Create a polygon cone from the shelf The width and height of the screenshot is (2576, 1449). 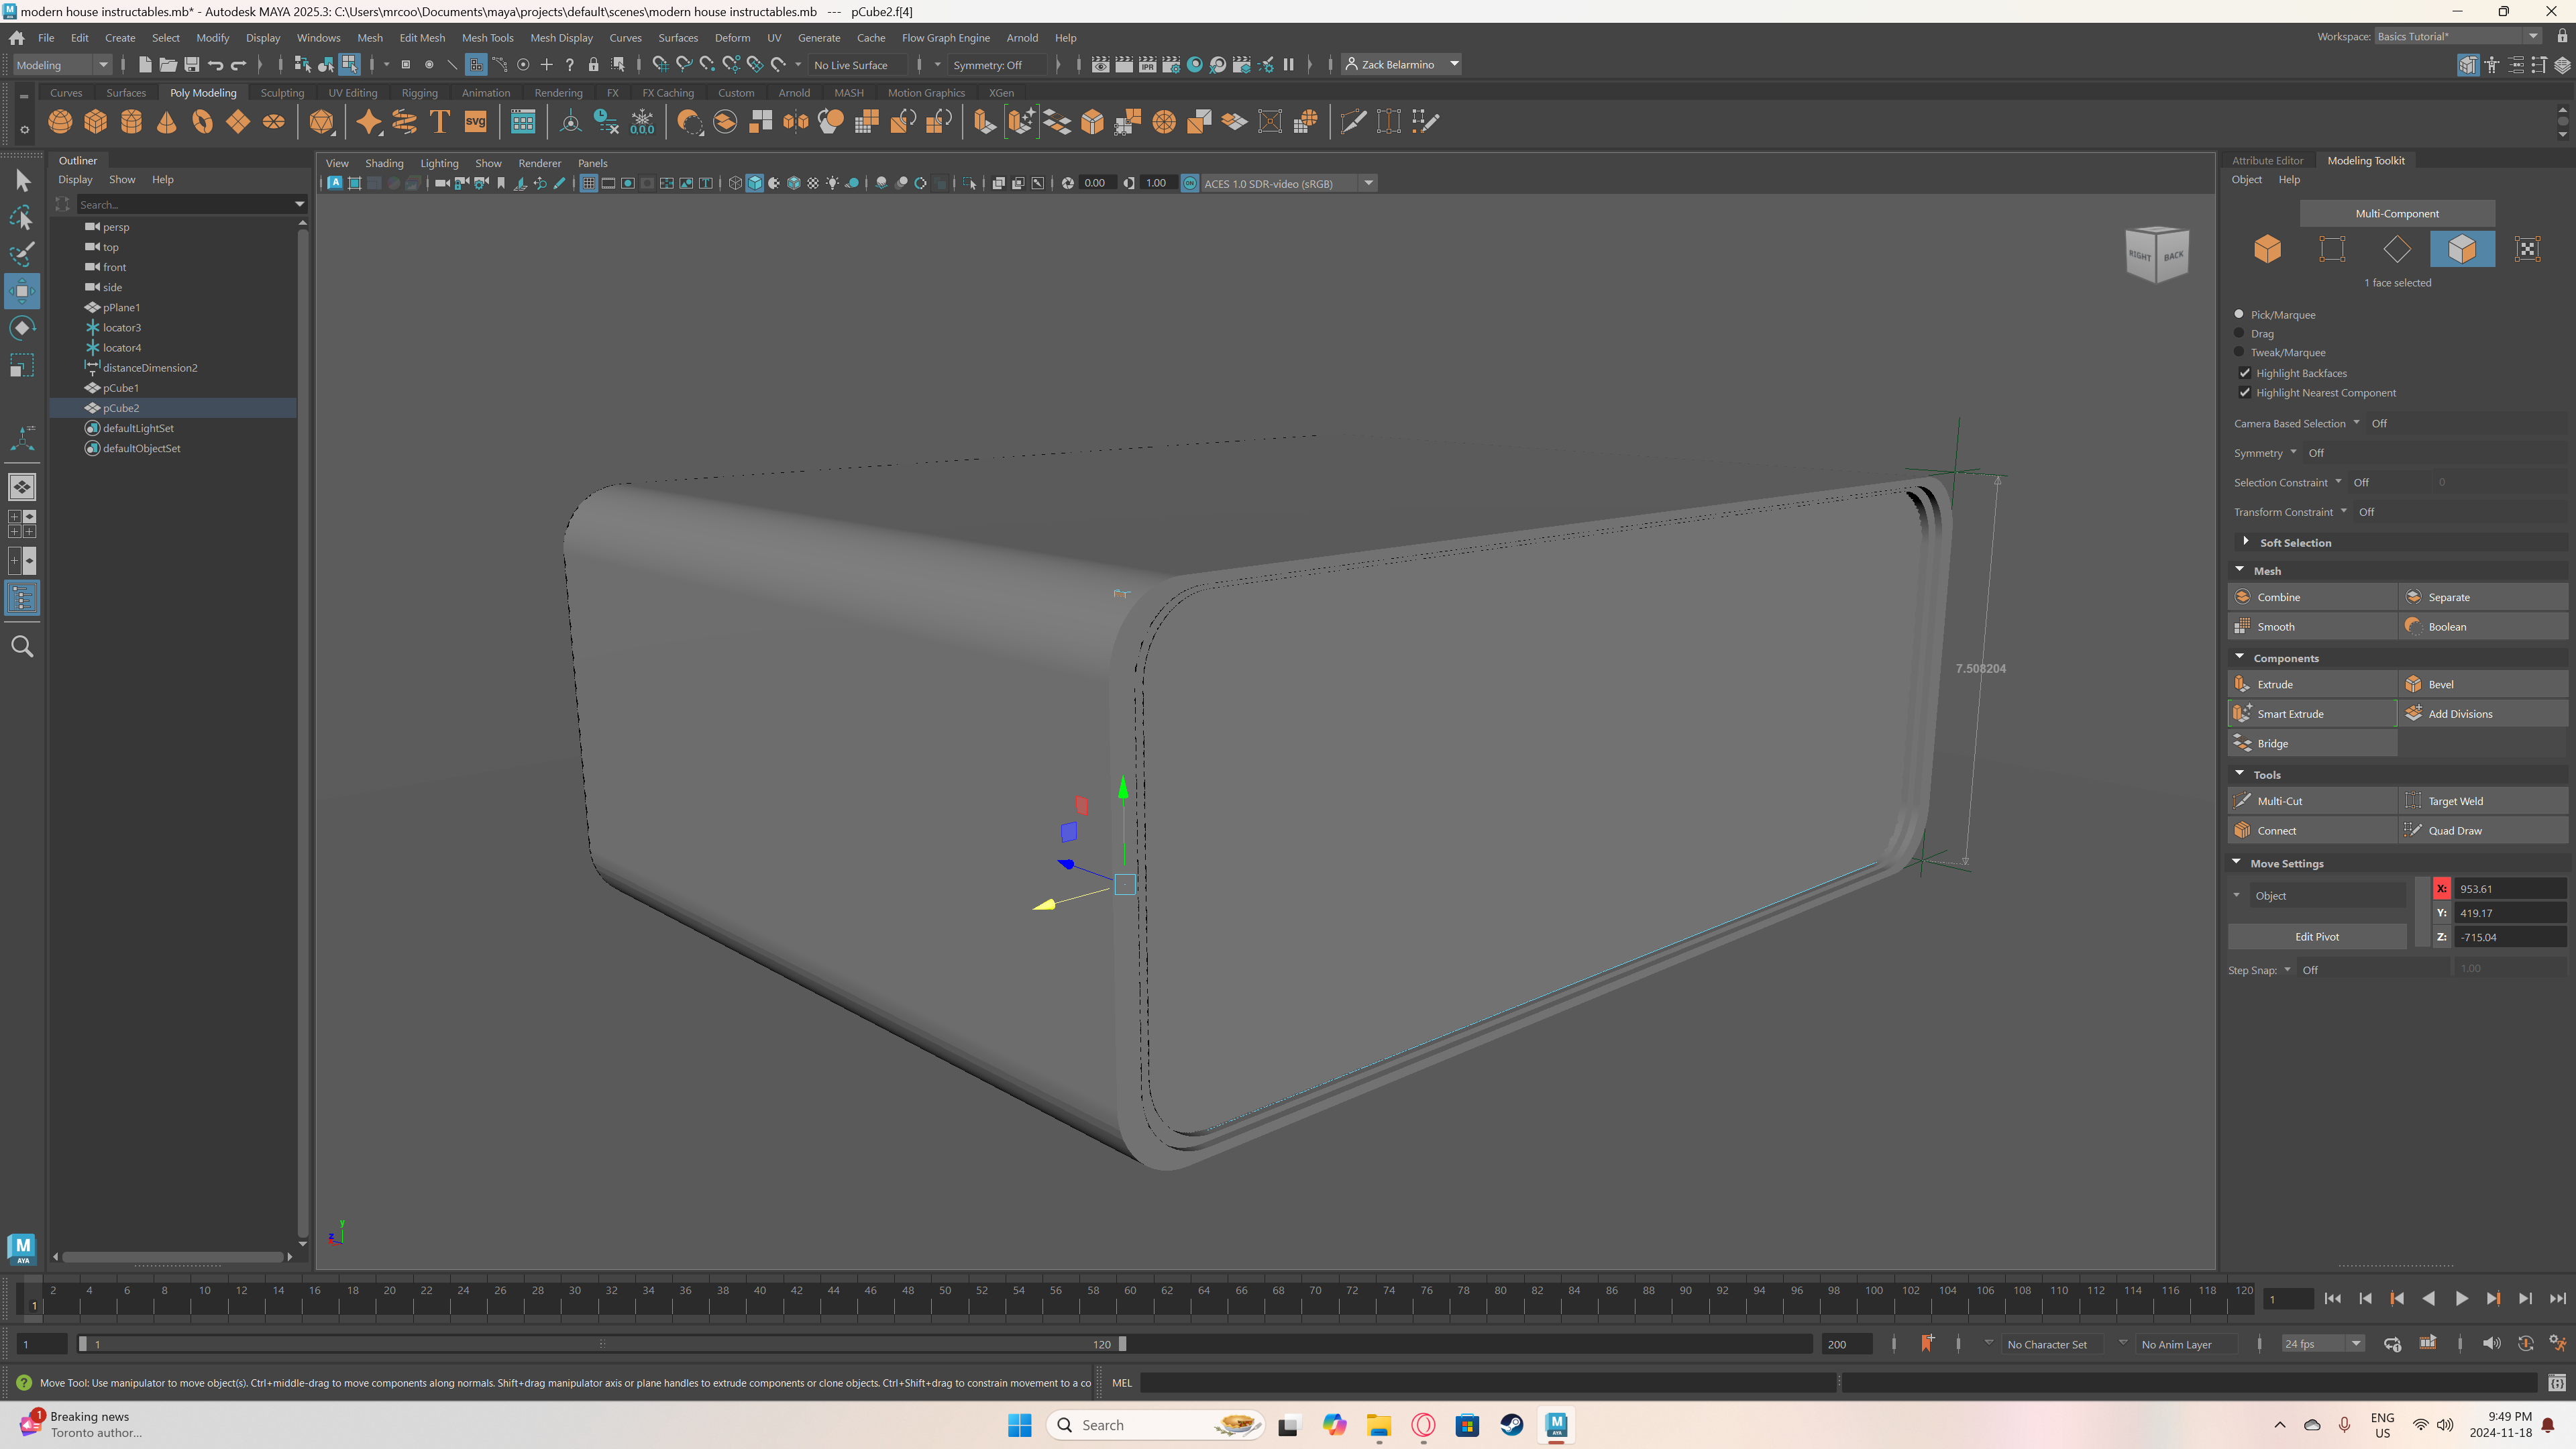point(167,122)
